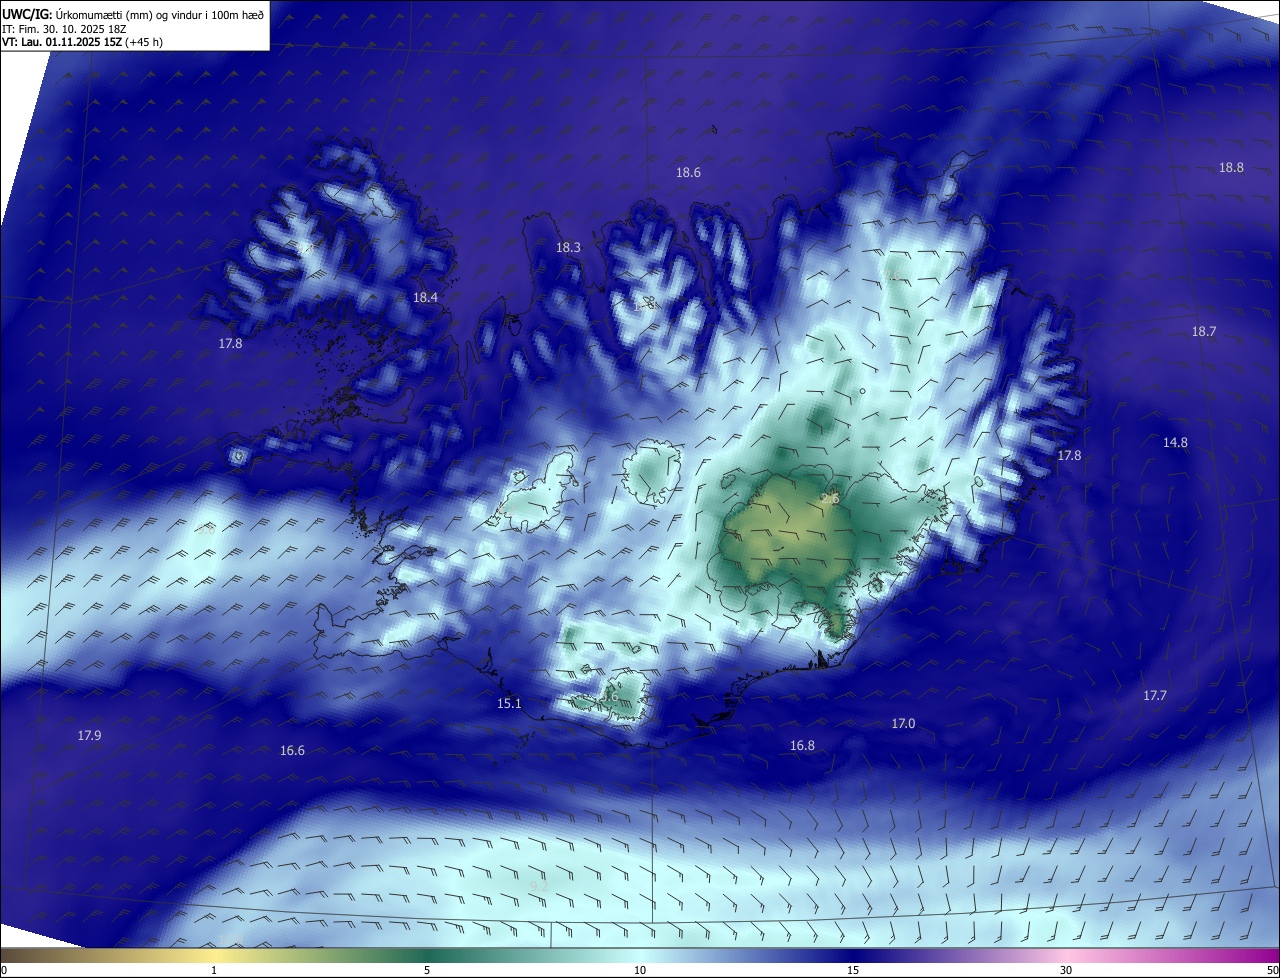
Task: Click the 18.8 value on the map
Action: pyautogui.click(x=1231, y=168)
